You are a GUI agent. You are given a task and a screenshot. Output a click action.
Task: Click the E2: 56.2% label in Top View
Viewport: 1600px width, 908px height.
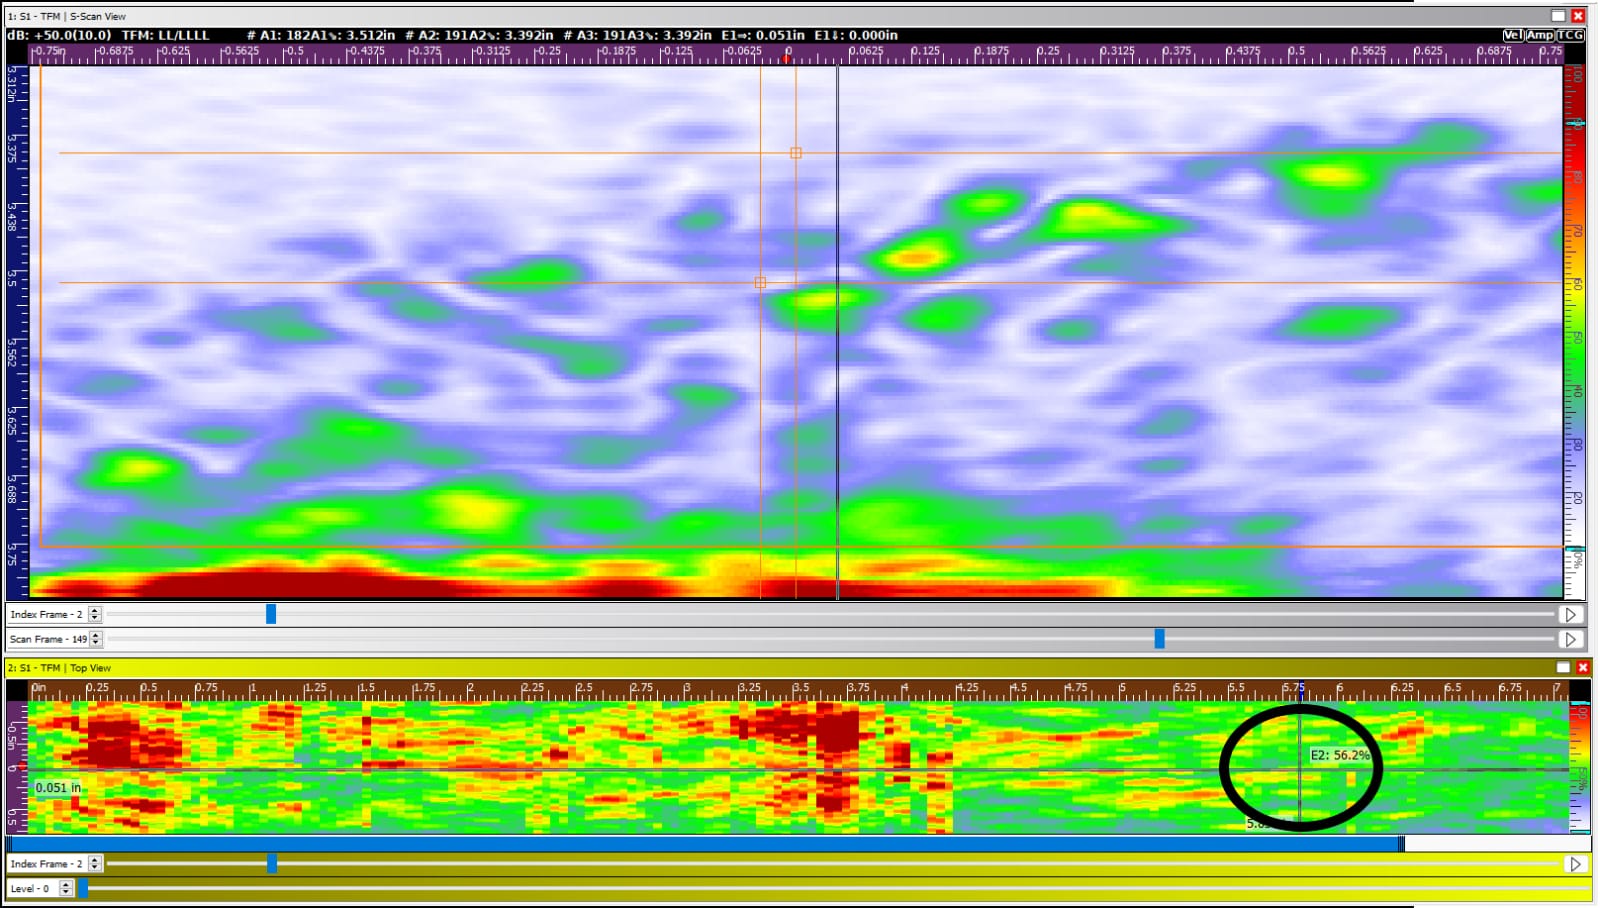coord(1340,755)
